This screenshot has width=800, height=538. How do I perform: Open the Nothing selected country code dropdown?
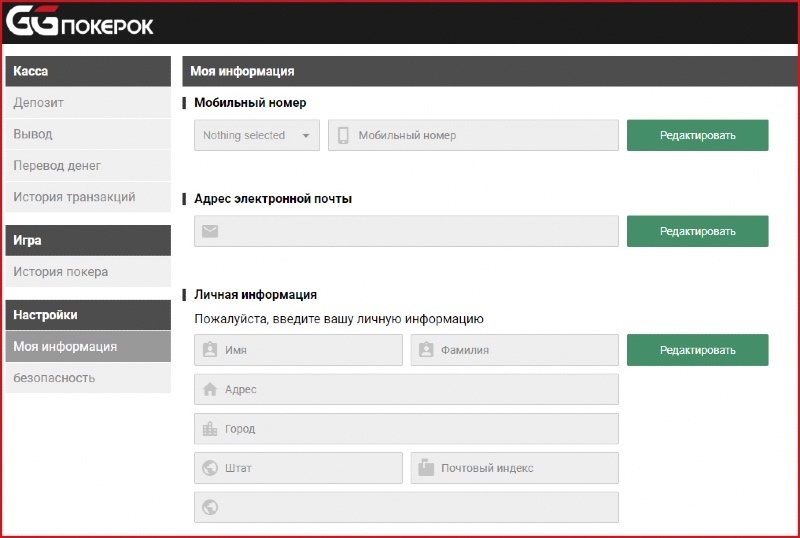pos(257,135)
